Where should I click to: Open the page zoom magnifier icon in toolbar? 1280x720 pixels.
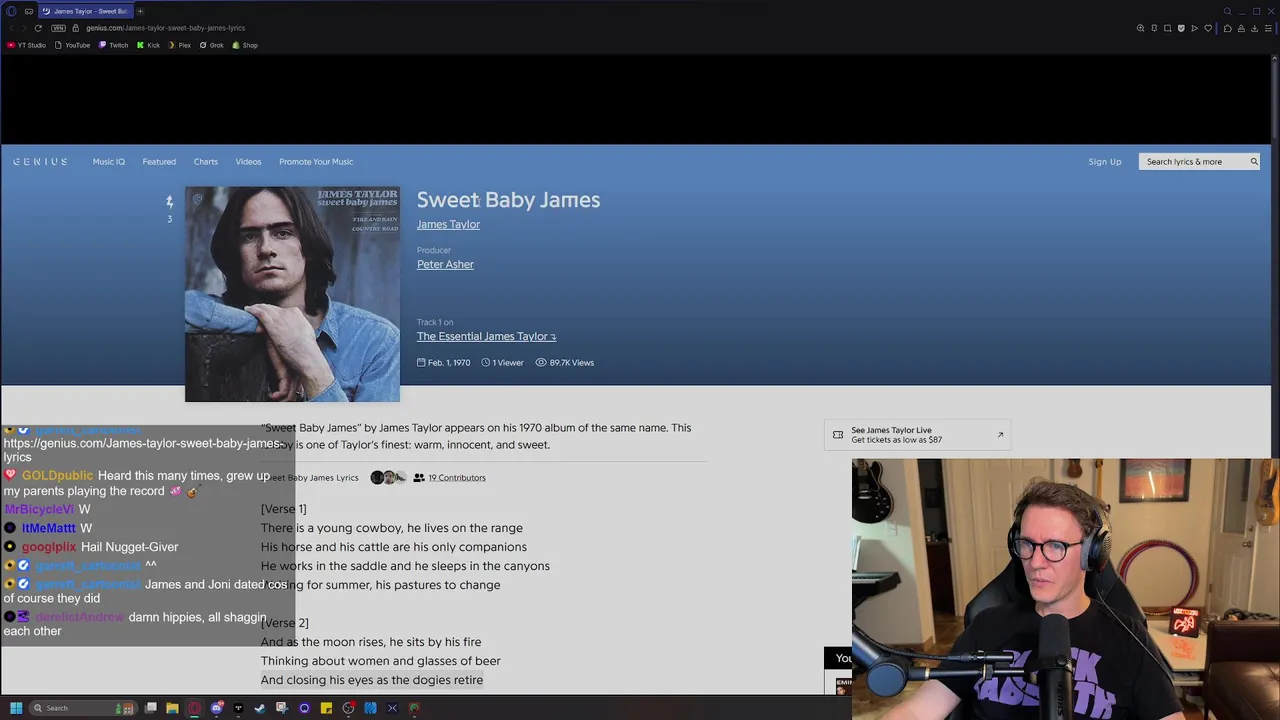pos(1140,28)
